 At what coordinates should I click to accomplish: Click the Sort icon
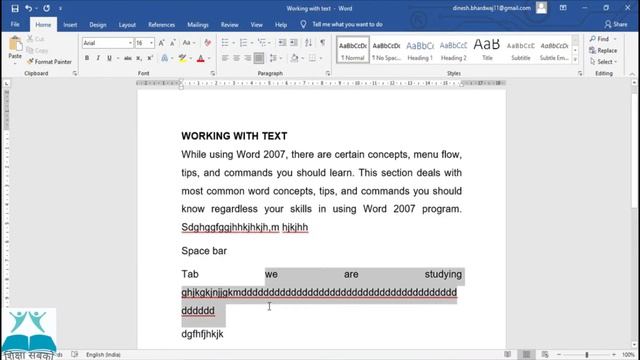click(309, 43)
